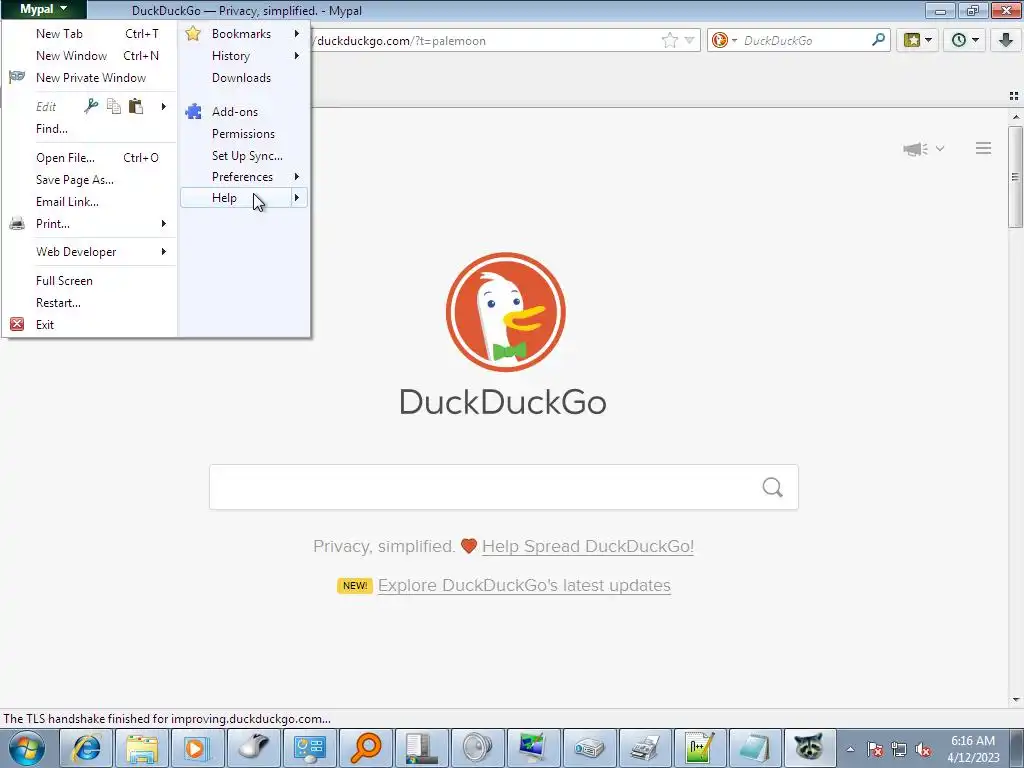Expand the Edit submenu arrow
1024x768 pixels.
click(x=163, y=106)
